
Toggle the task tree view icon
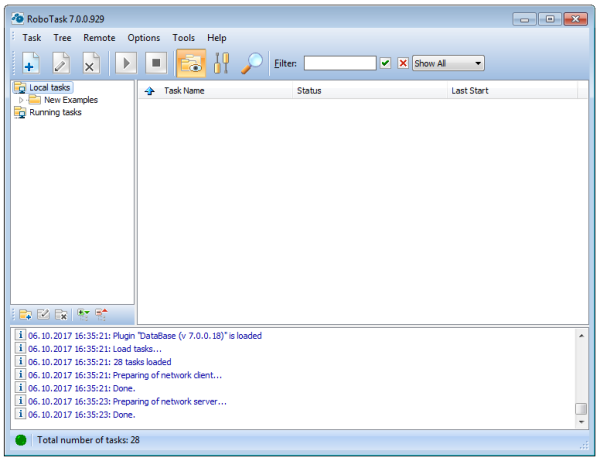189,63
